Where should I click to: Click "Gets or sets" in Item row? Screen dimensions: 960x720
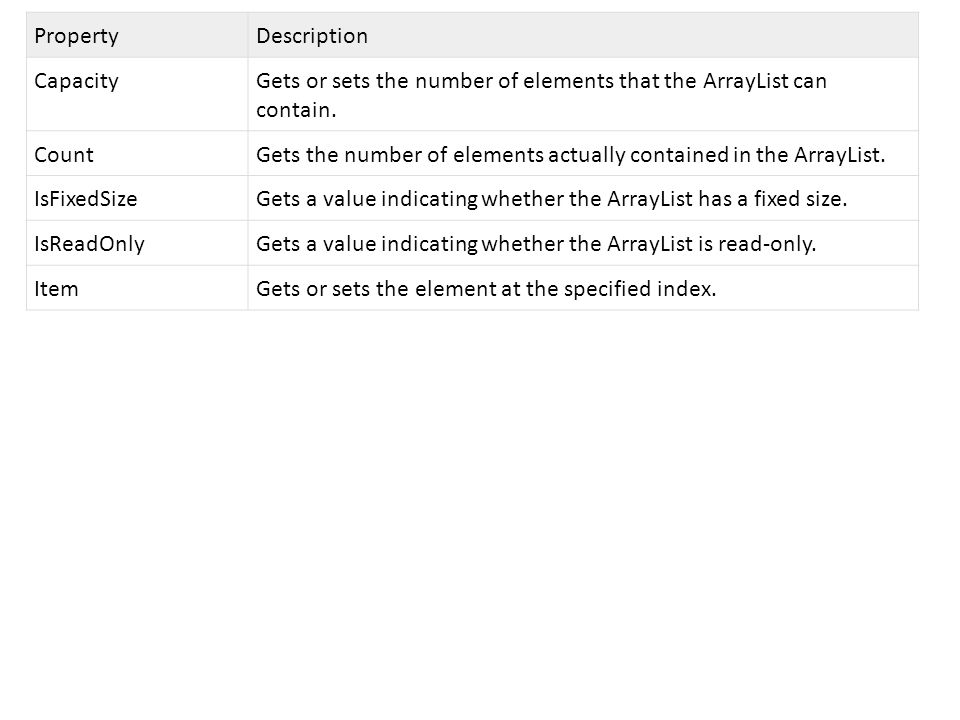click(x=313, y=289)
